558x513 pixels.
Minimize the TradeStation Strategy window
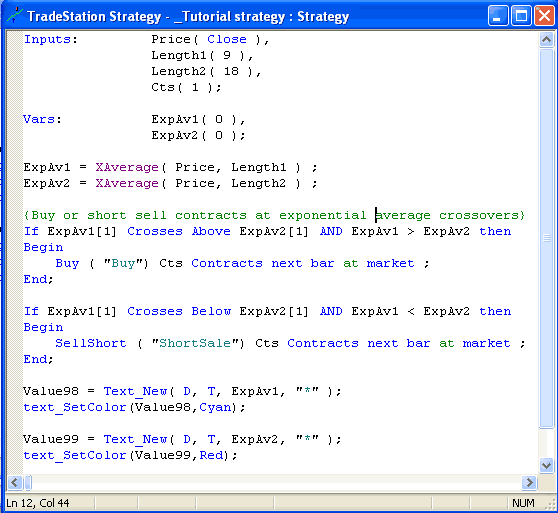[498, 16]
